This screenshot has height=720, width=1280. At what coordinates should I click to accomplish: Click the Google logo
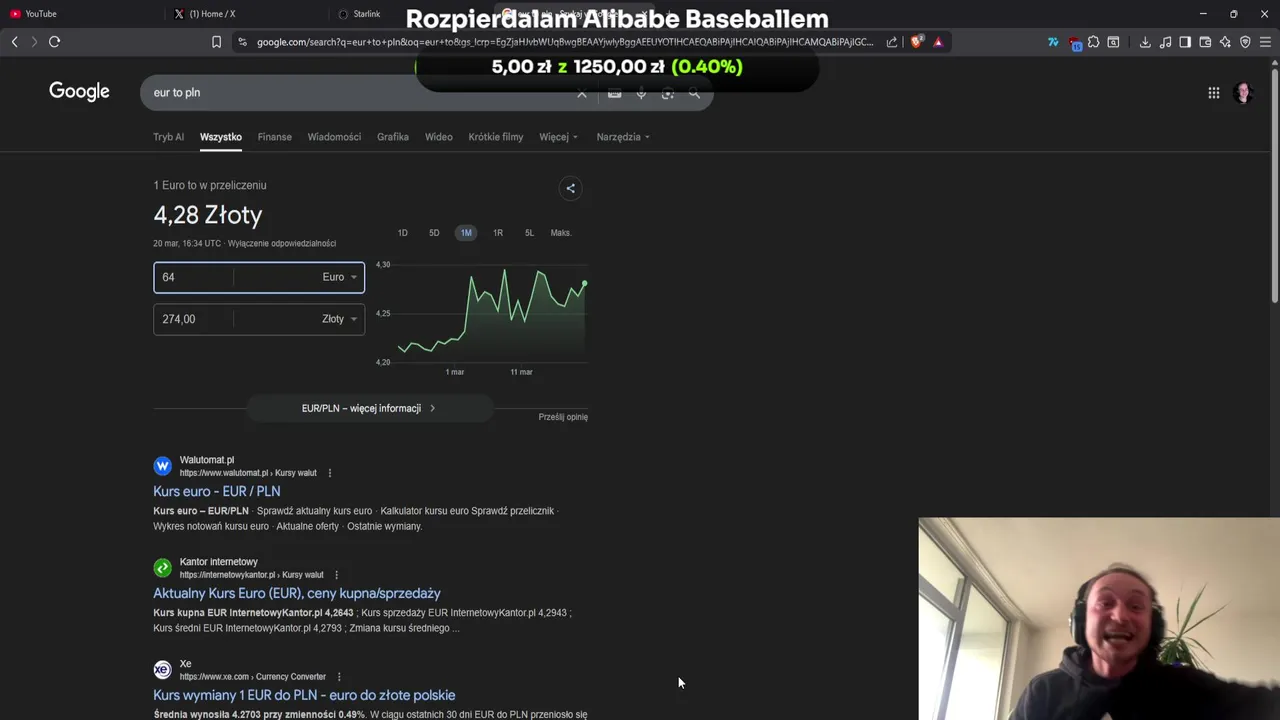pos(79,92)
